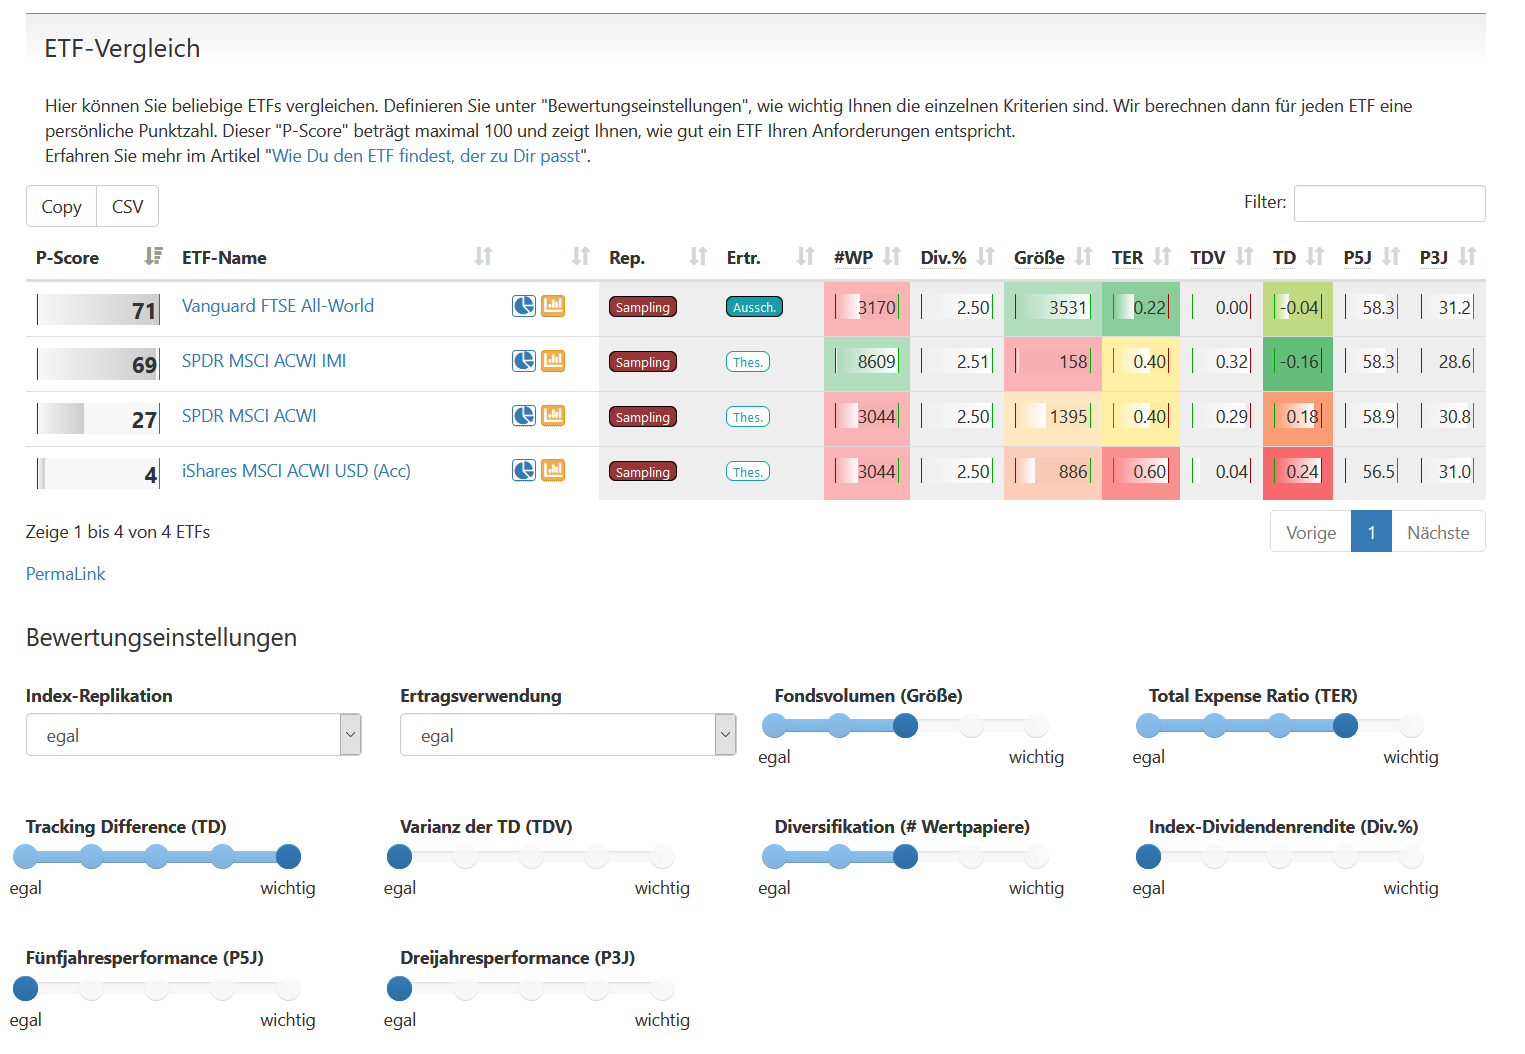Click the Fondsvolumen (Größe) slider handle

[905, 726]
